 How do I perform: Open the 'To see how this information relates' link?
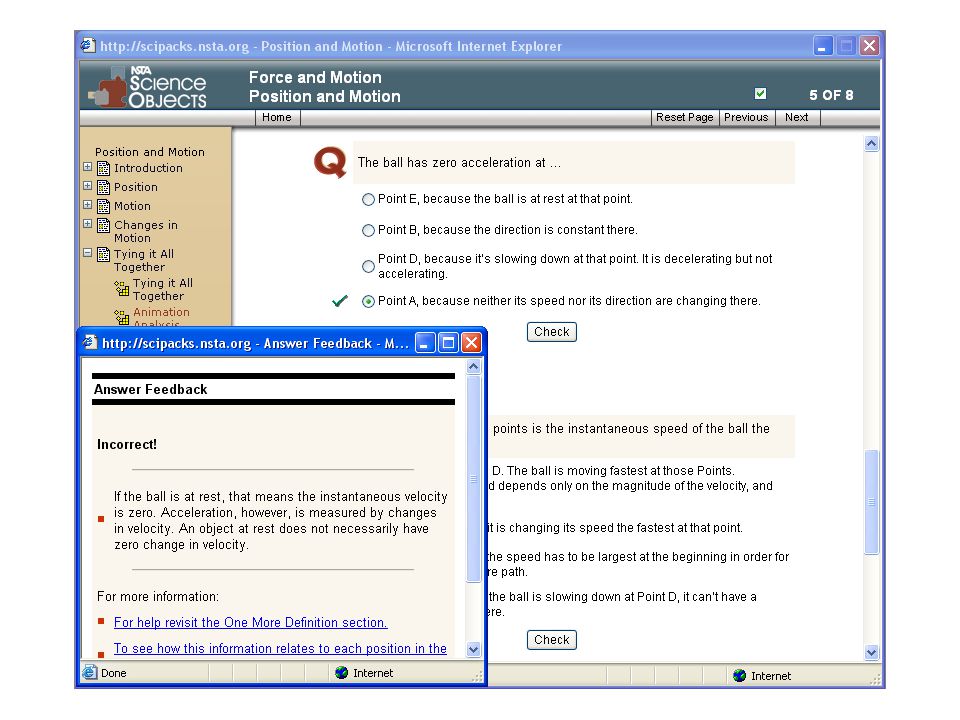[x=280, y=648]
